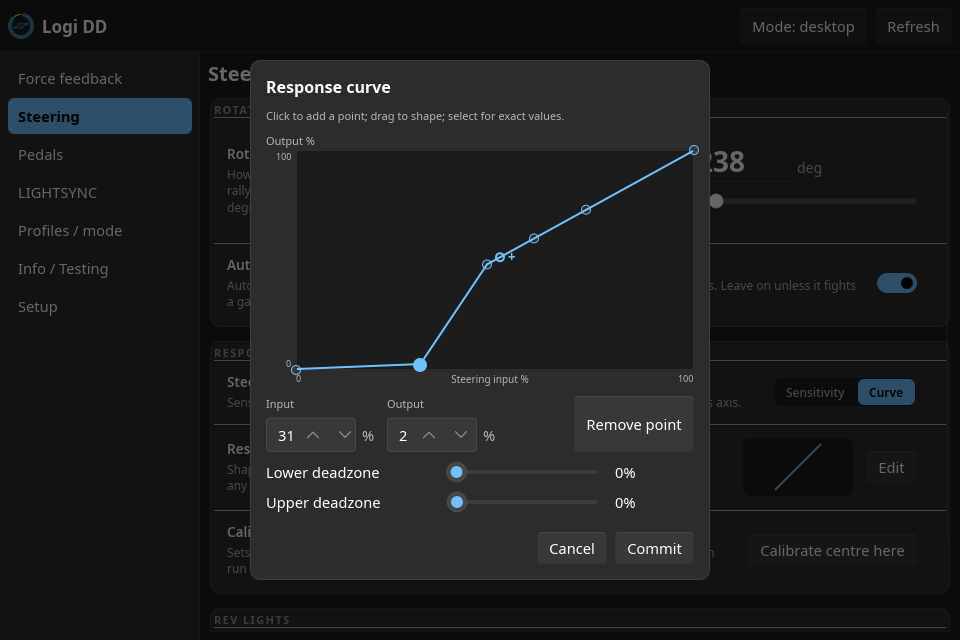Open the LIGHTSYNC section
The height and width of the screenshot is (640, 960).
100,192
